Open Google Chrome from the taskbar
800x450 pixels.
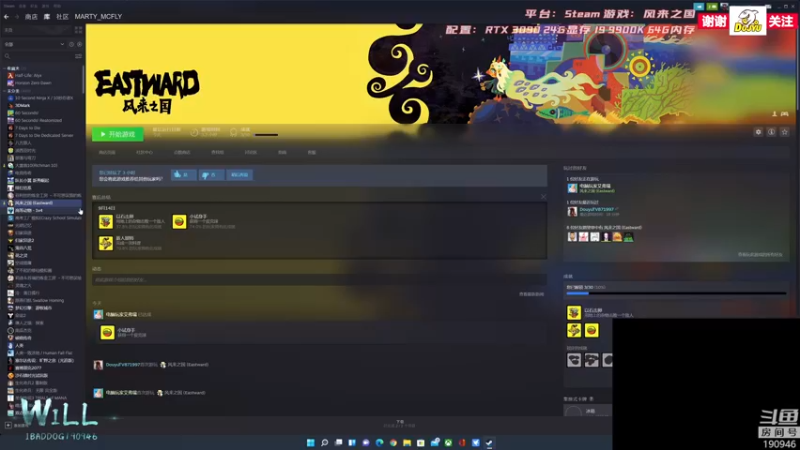393,443
